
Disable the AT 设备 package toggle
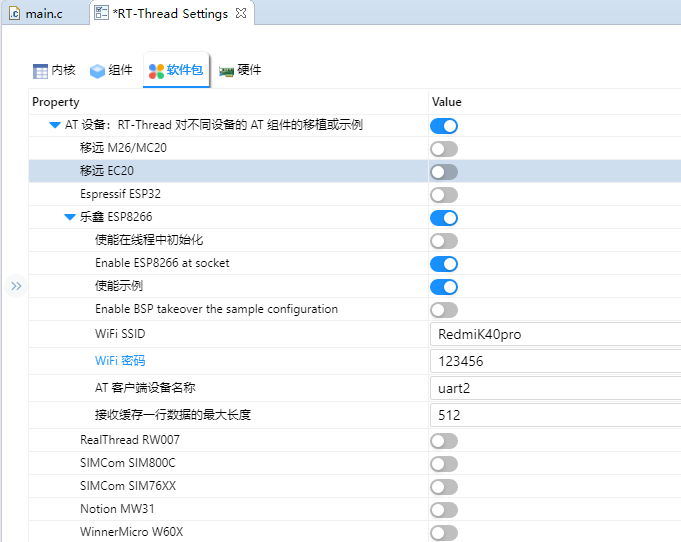(444, 126)
